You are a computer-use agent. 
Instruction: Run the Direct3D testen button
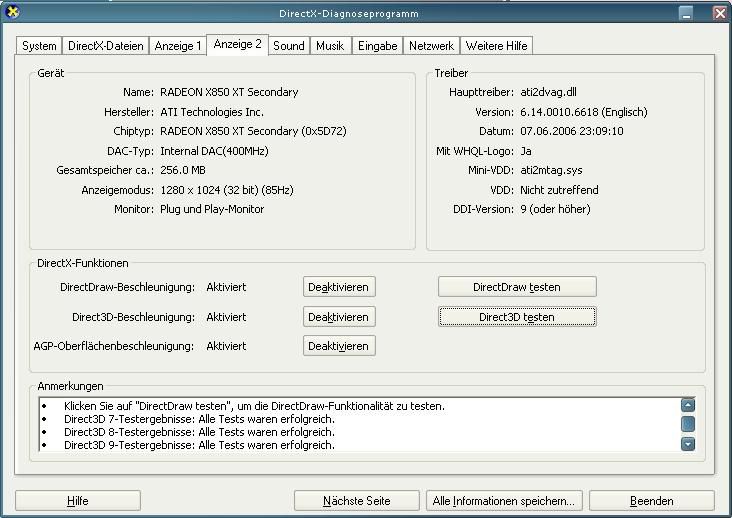[x=516, y=317]
